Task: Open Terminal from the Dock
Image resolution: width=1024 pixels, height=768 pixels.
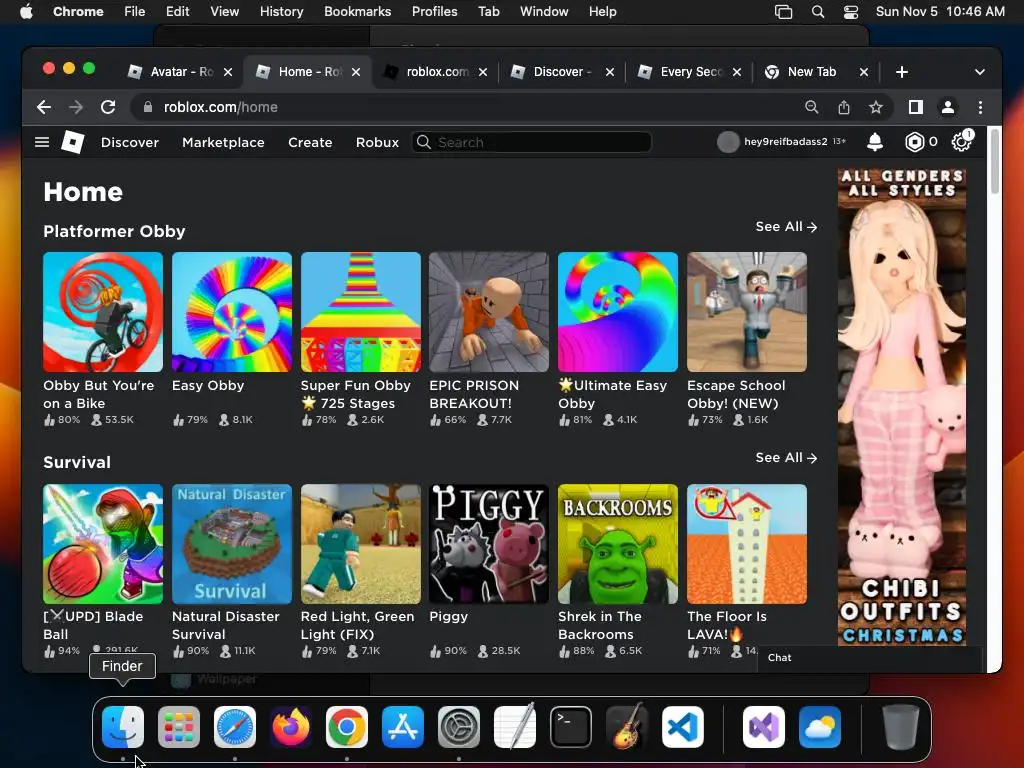Action: [571, 726]
